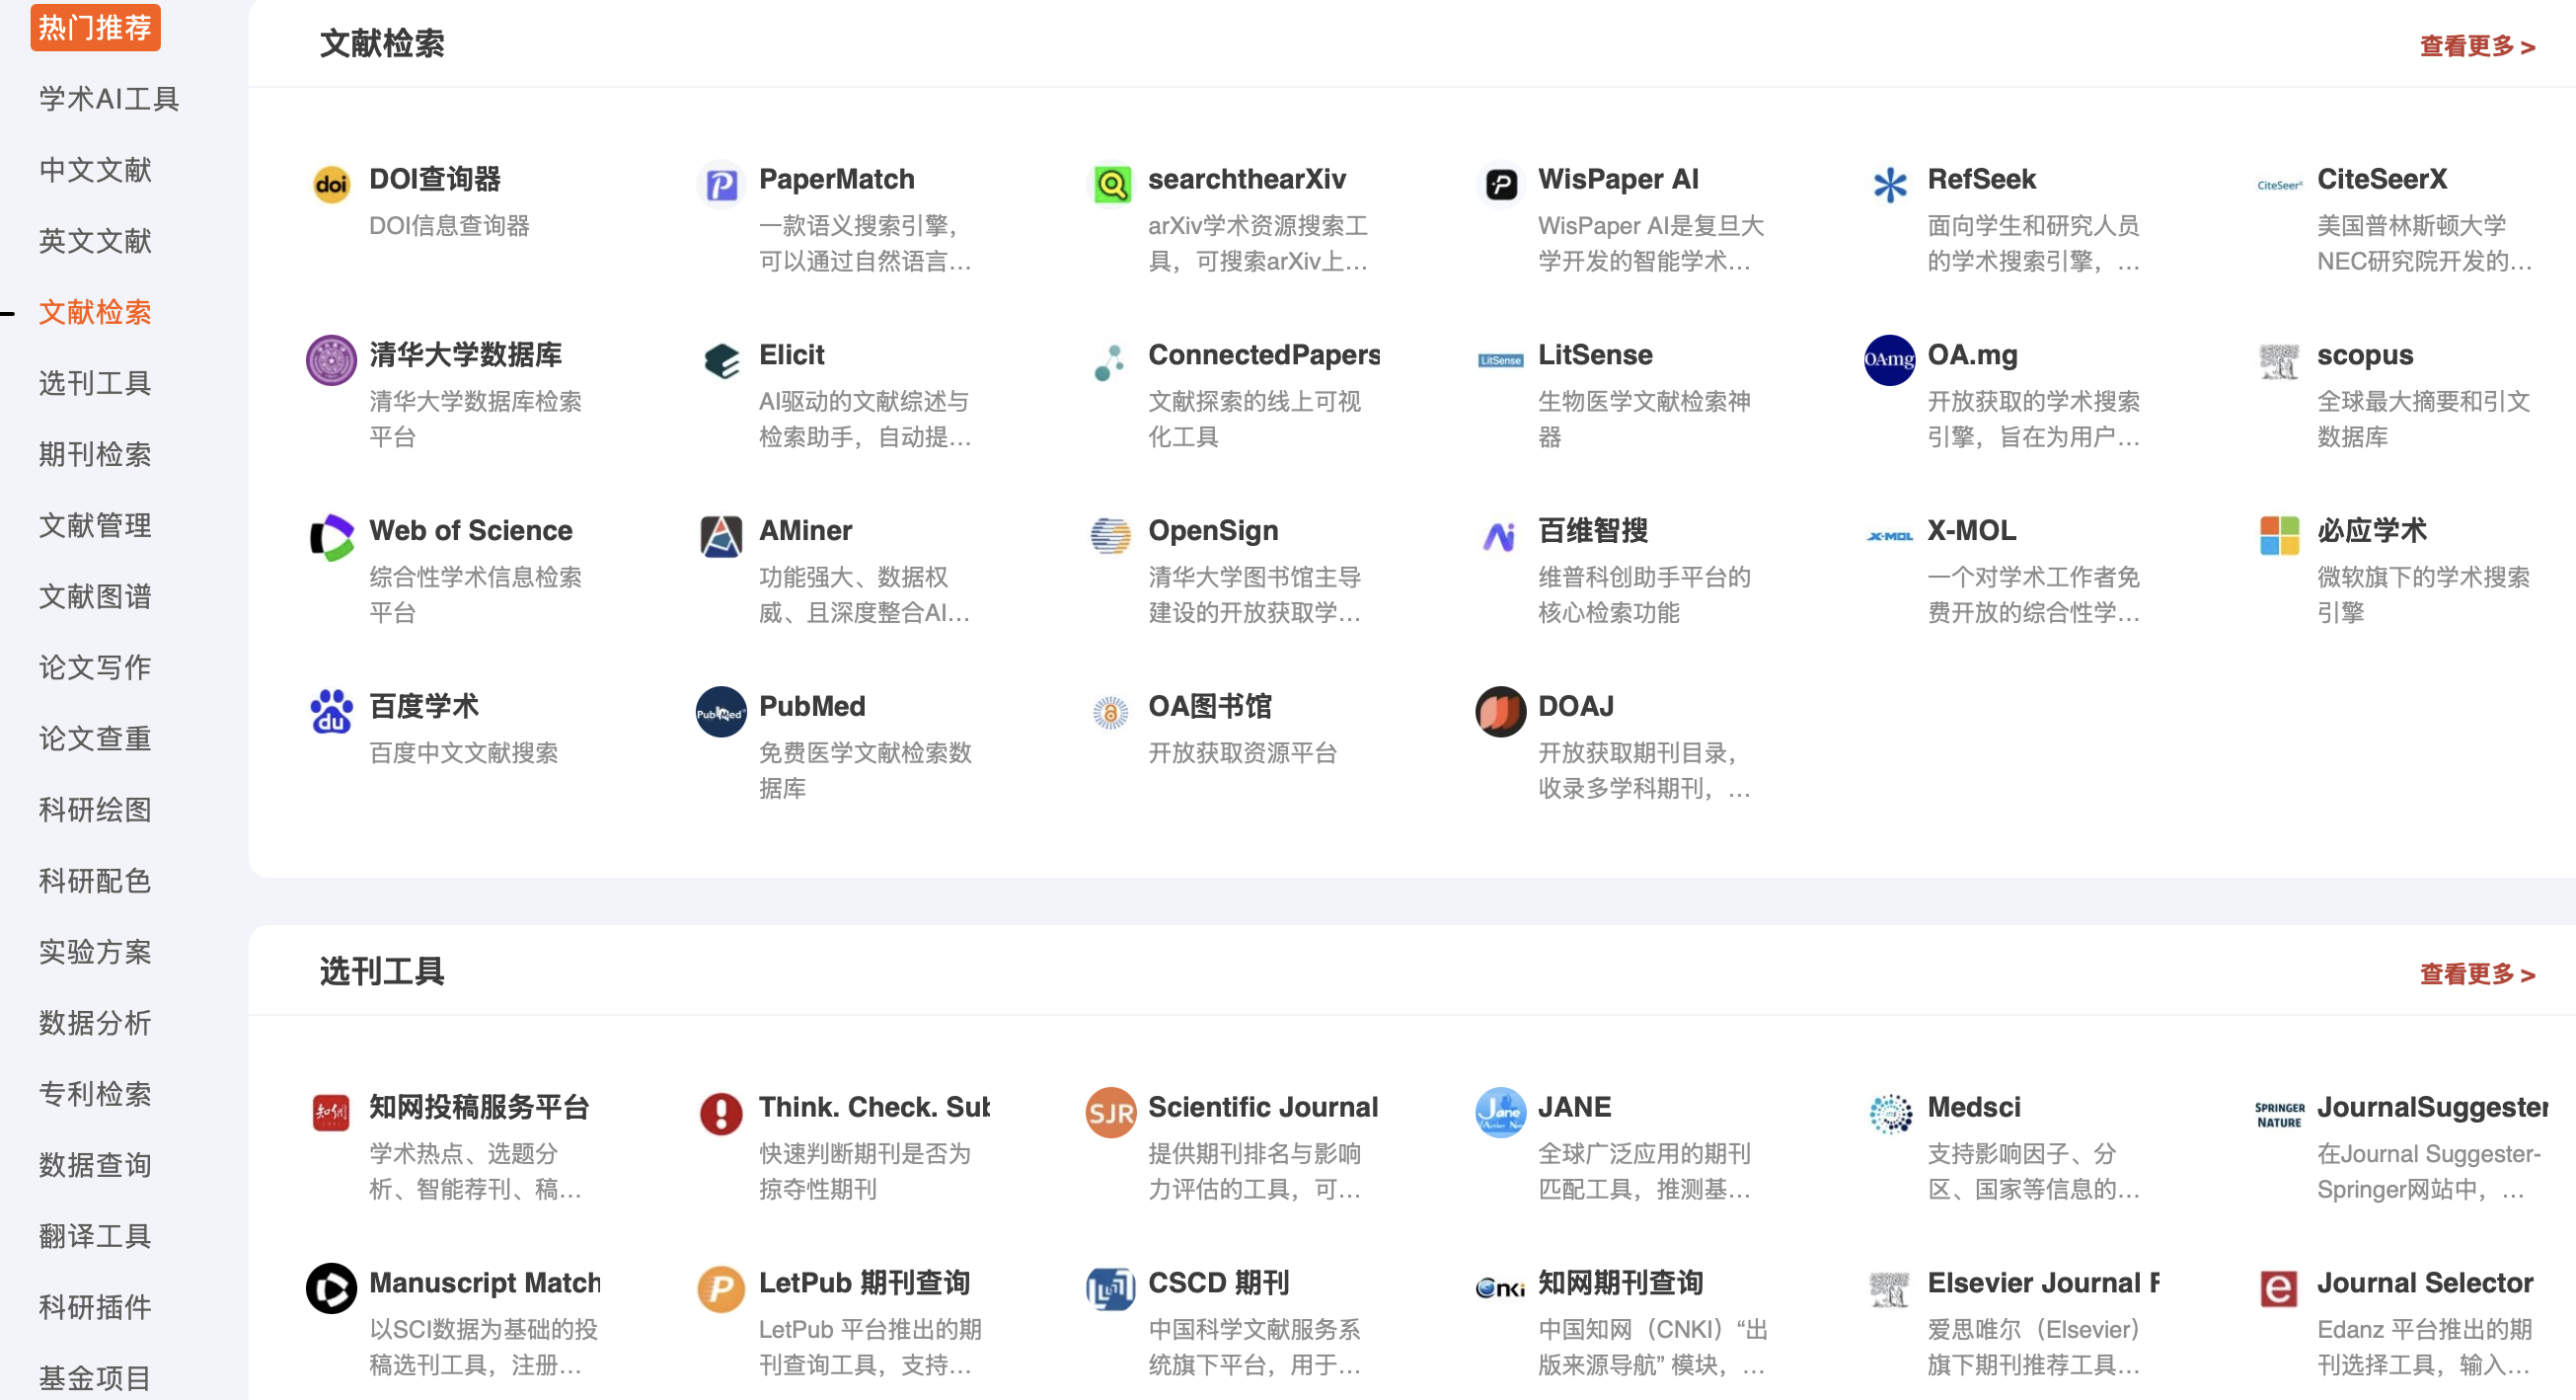Open the 清华大学数据库 purple seal icon
Image resolution: width=2576 pixels, height=1400 pixels.
[x=331, y=361]
